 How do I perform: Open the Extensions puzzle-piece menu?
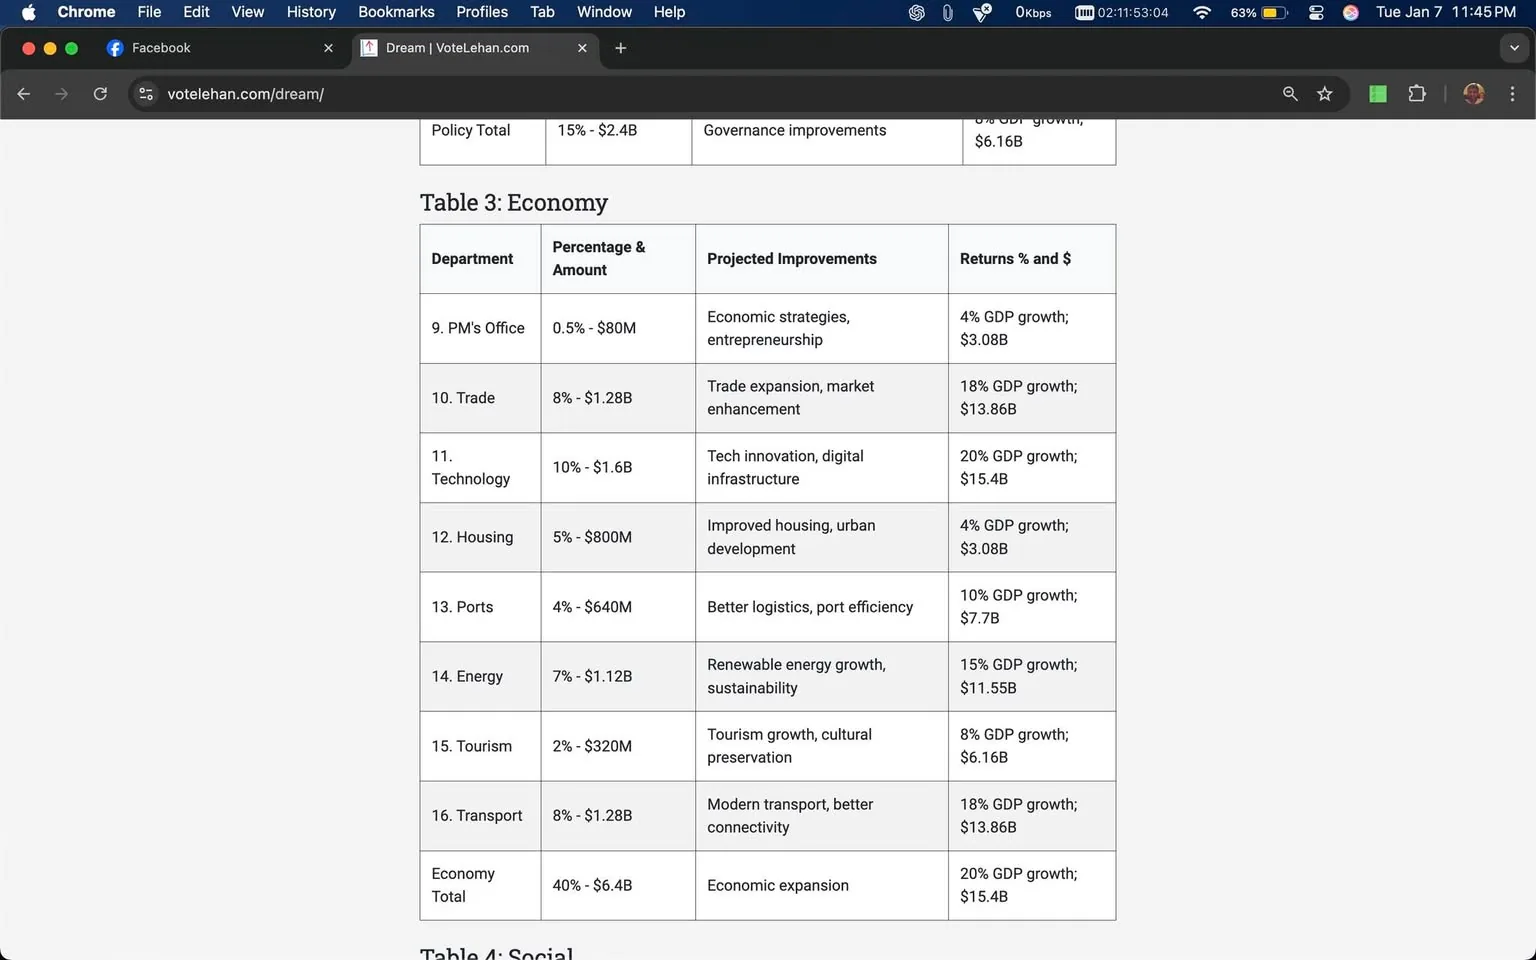(x=1417, y=93)
